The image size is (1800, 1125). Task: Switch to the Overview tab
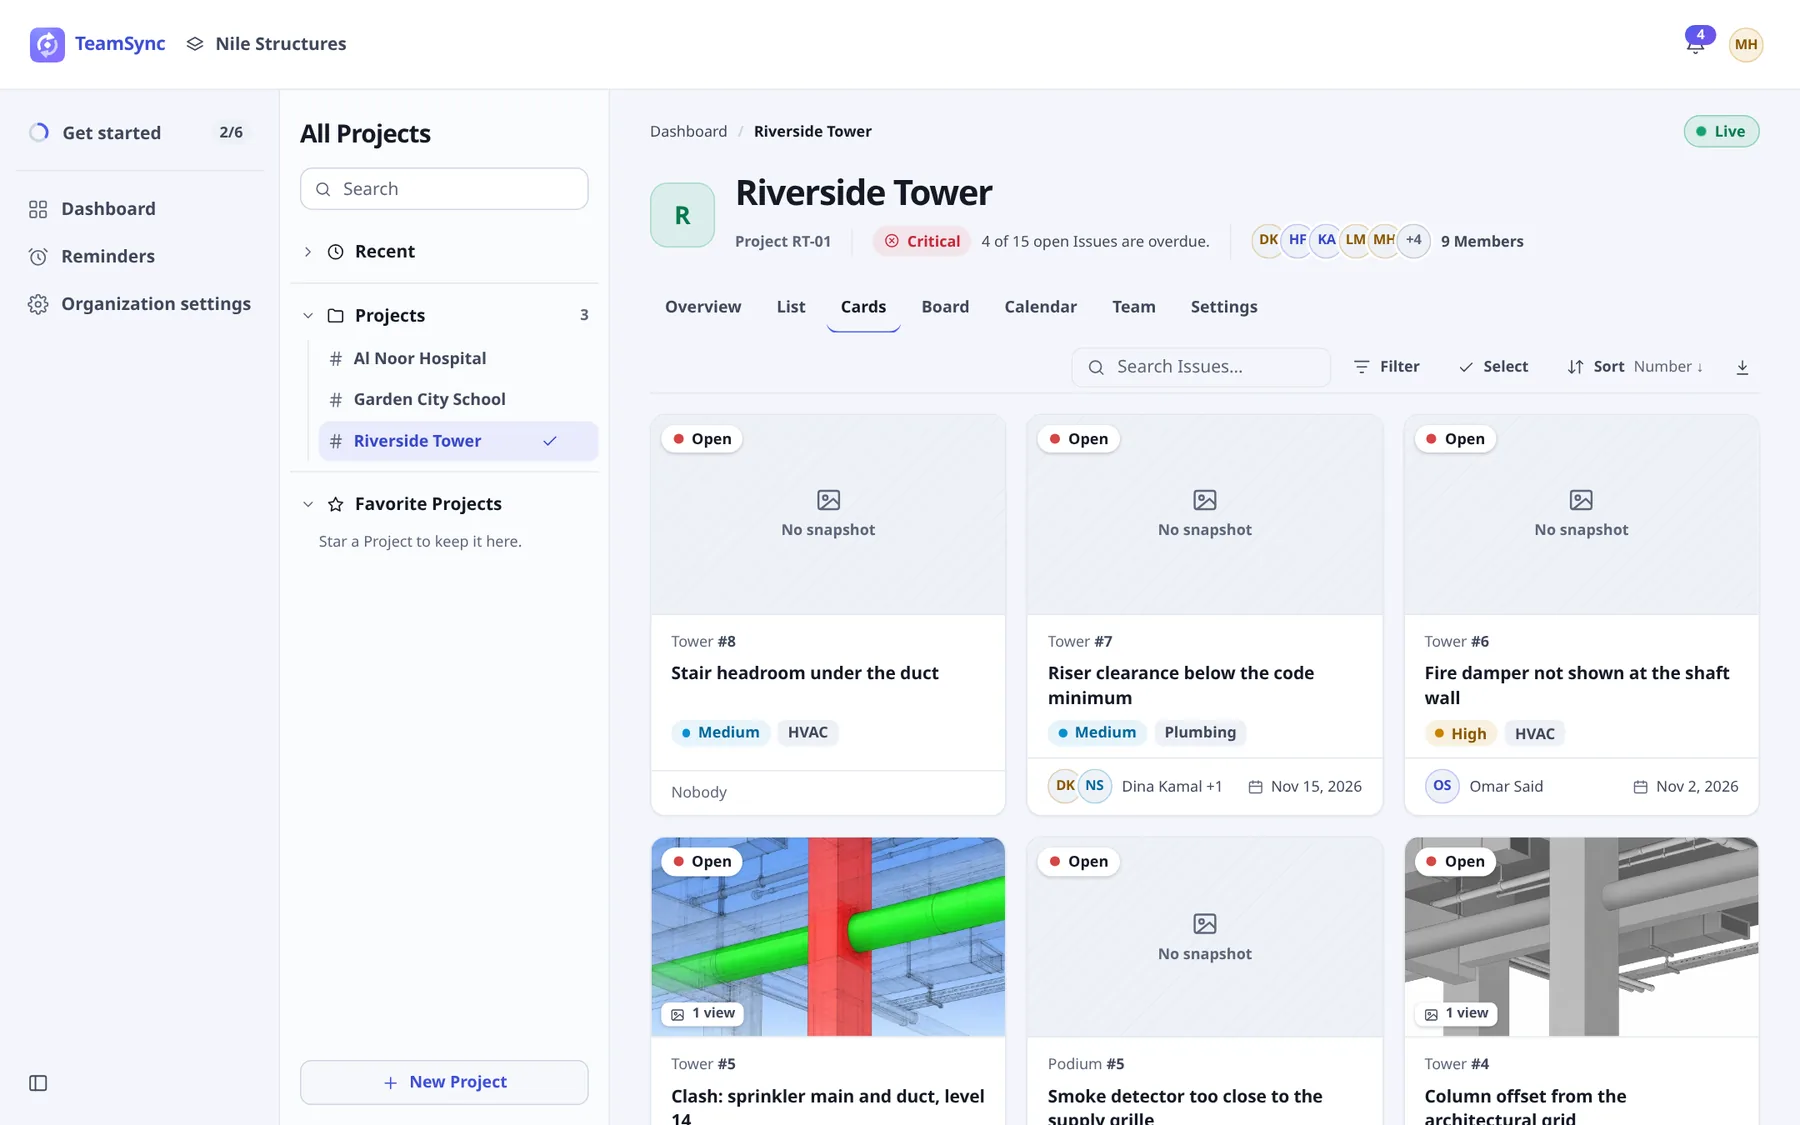click(x=703, y=307)
